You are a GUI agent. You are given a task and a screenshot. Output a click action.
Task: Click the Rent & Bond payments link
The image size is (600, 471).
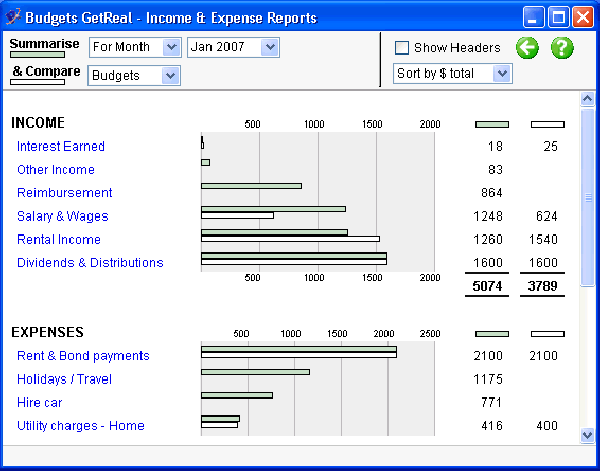click(83, 356)
